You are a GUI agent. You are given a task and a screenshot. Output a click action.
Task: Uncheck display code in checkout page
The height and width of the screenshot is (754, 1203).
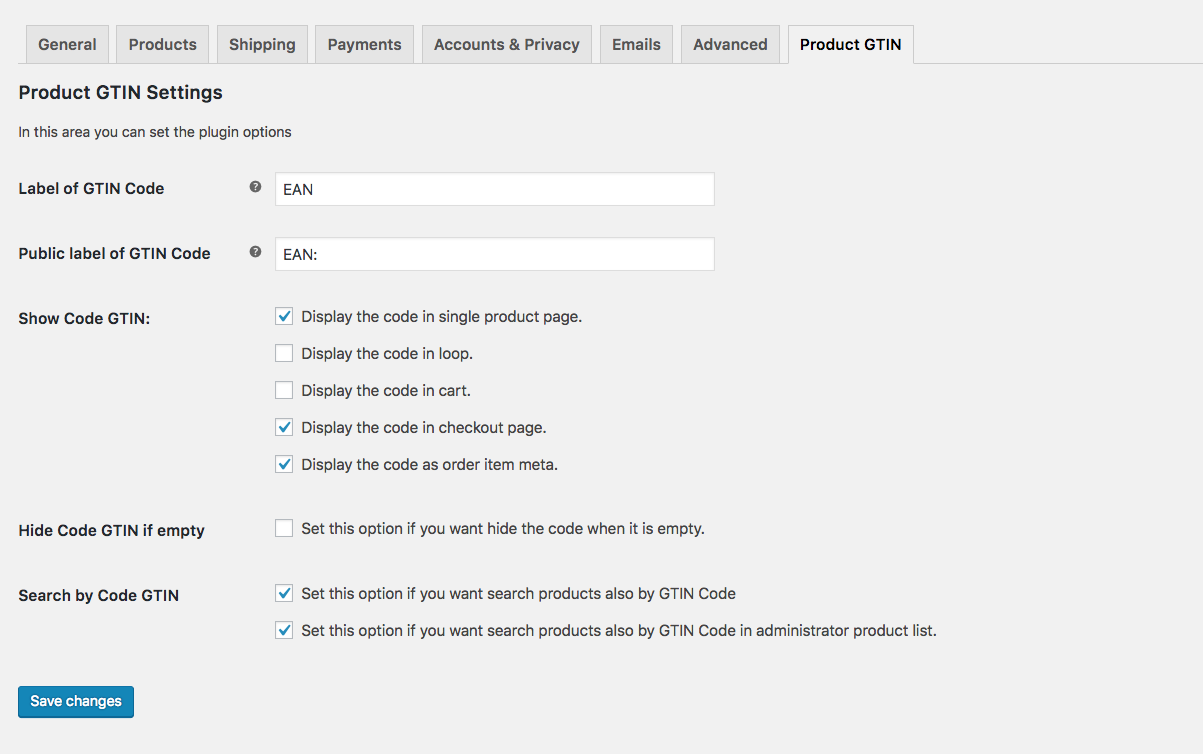pyautogui.click(x=284, y=428)
